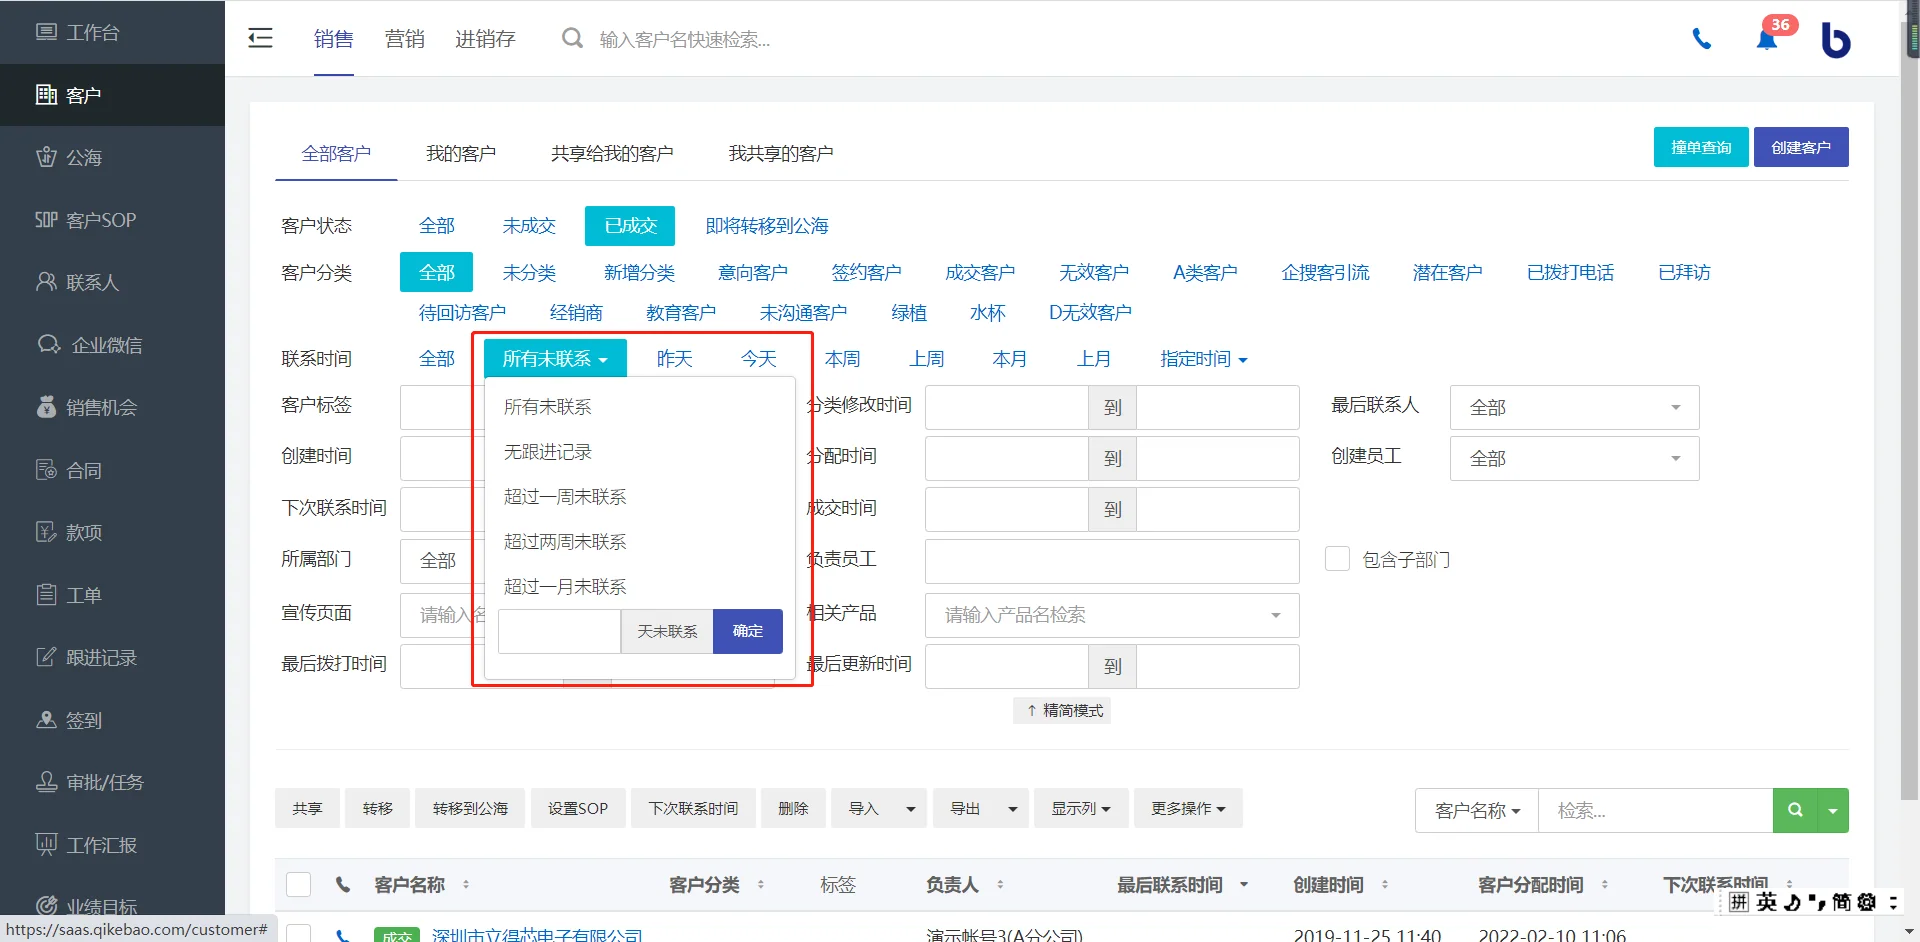Open the 更多操作 dropdown

pyautogui.click(x=1188, y=808)
